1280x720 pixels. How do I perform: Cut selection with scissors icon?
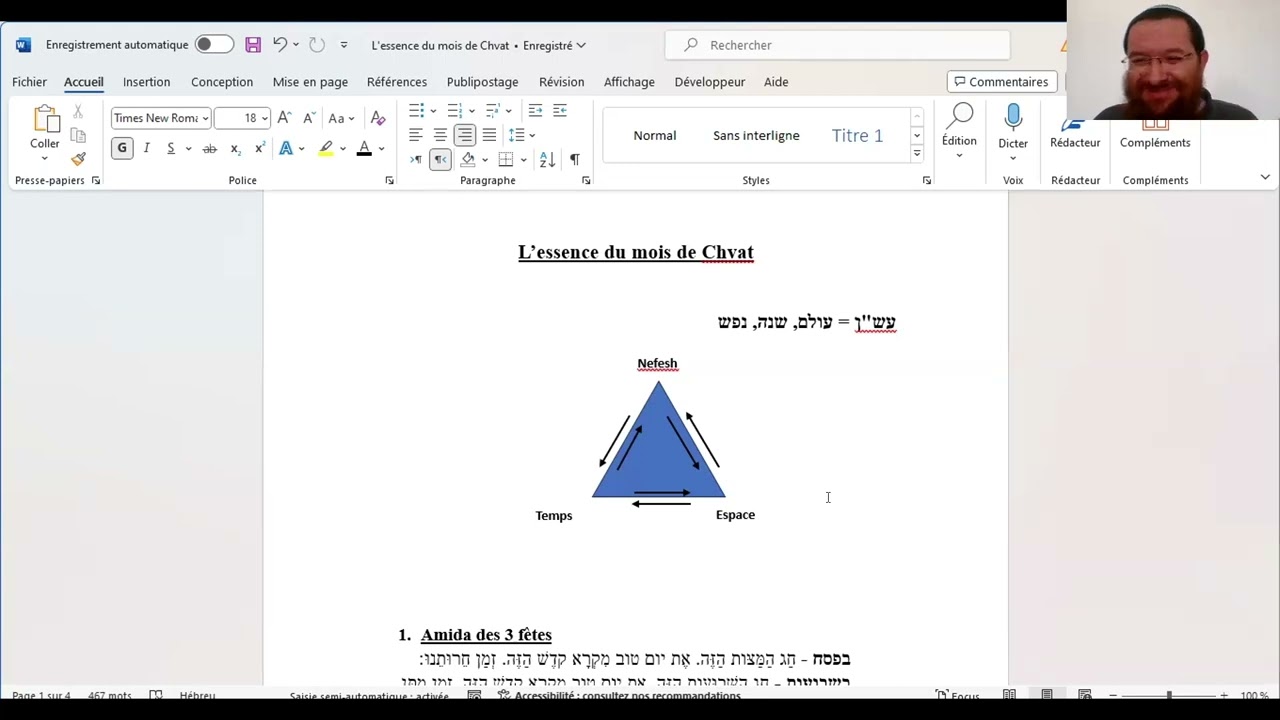click(x=78, y=112)
